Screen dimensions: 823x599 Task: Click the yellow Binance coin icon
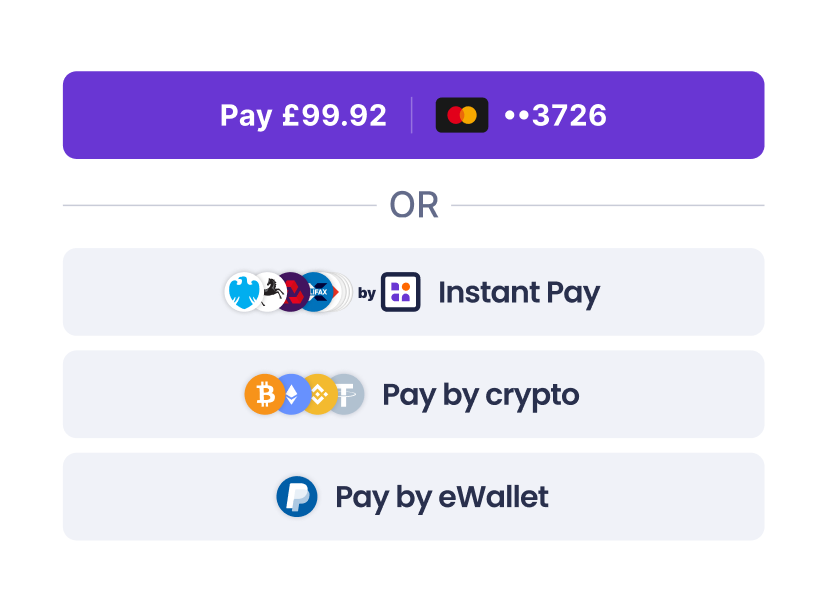click(x=319, y=394)
